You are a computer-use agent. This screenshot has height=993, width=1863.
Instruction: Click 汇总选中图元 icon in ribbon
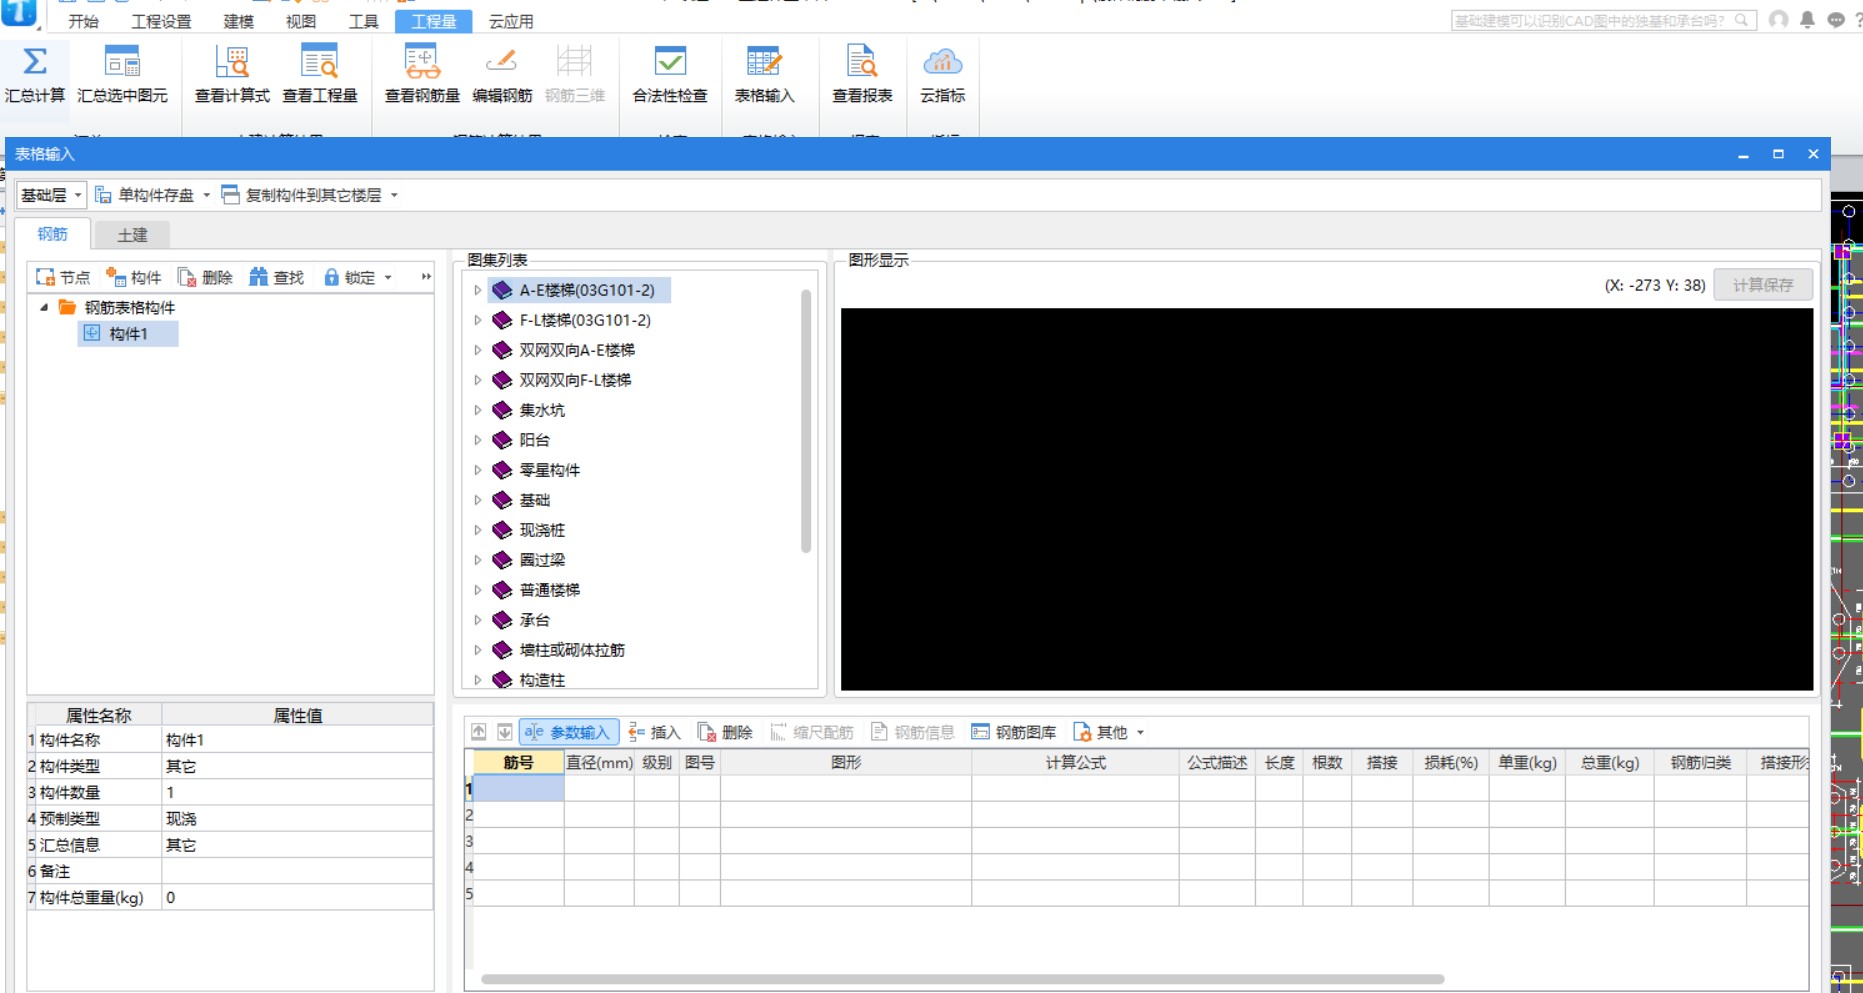[x=122, y=62]
